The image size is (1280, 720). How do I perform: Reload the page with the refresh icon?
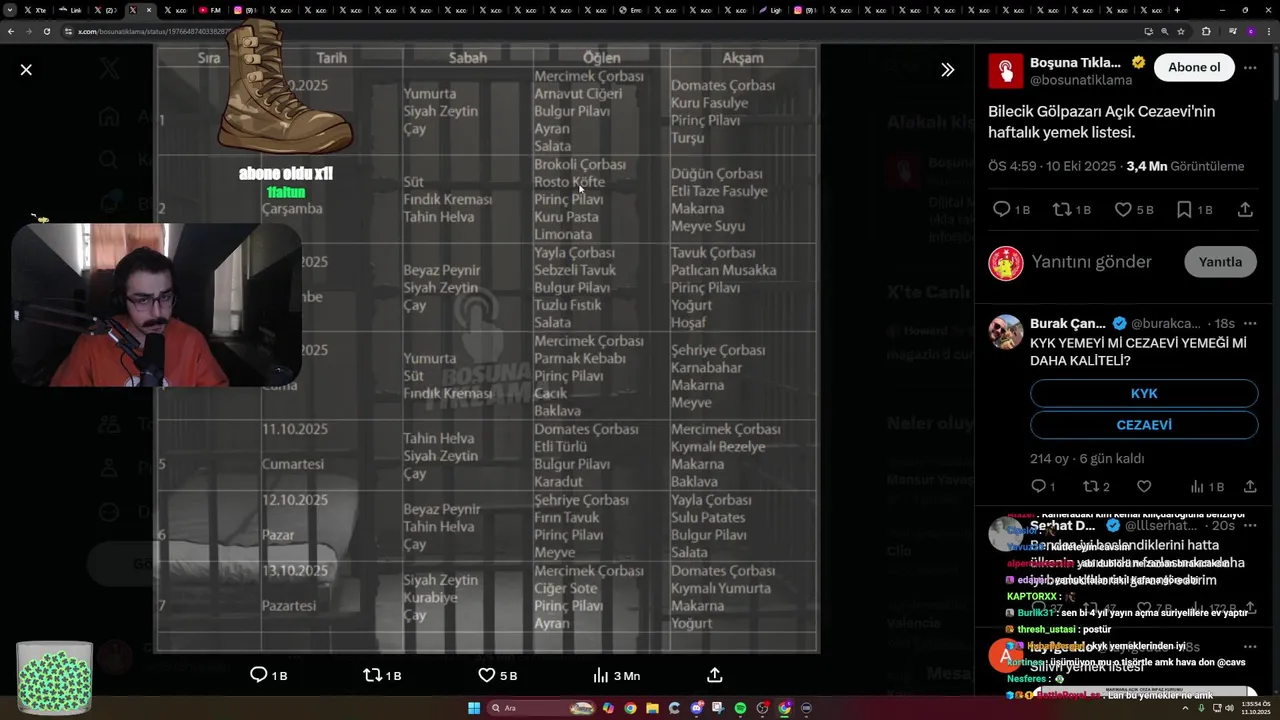(47, 31)
